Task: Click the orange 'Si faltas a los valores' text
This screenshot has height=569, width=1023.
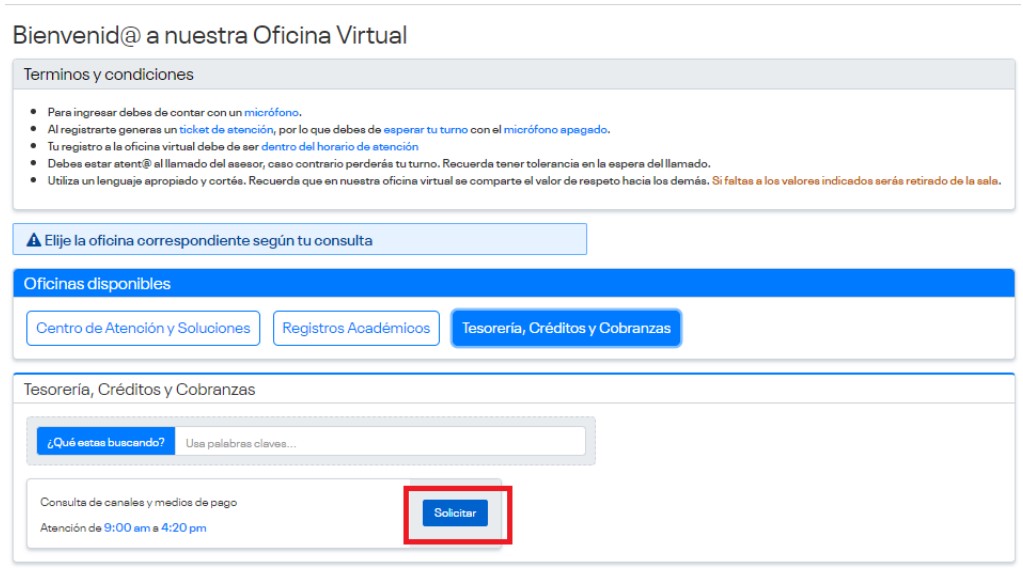Action: 855,181
